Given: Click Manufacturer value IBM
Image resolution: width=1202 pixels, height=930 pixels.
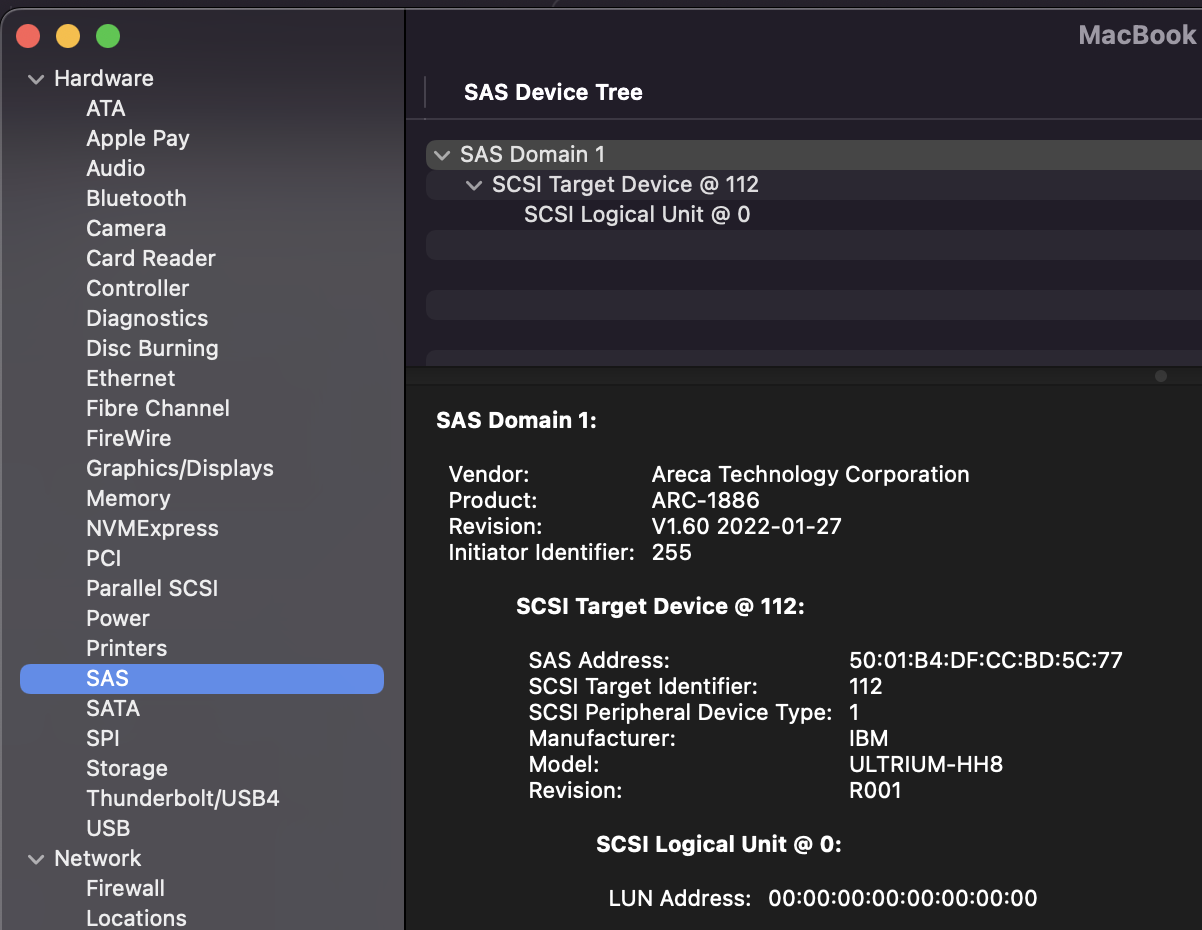Looking at the screenshot, I should click(x=868, y=738).
